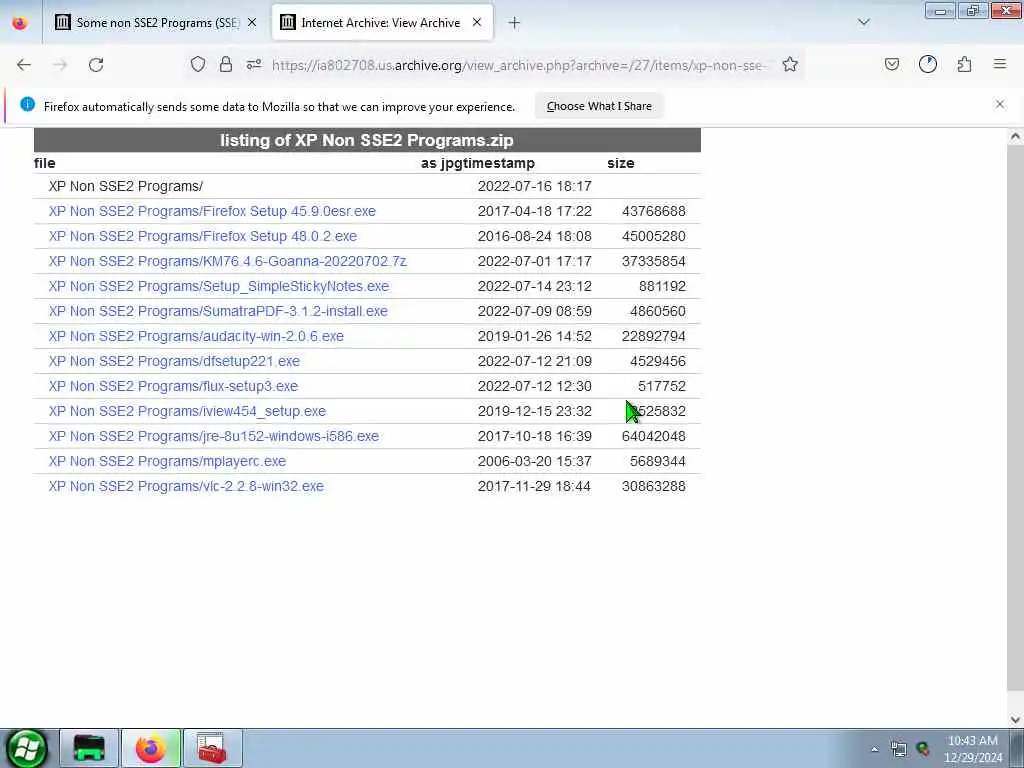Click the timestamp 2022-07-16 18:17

pyautogui.click(x=534, y=186)
